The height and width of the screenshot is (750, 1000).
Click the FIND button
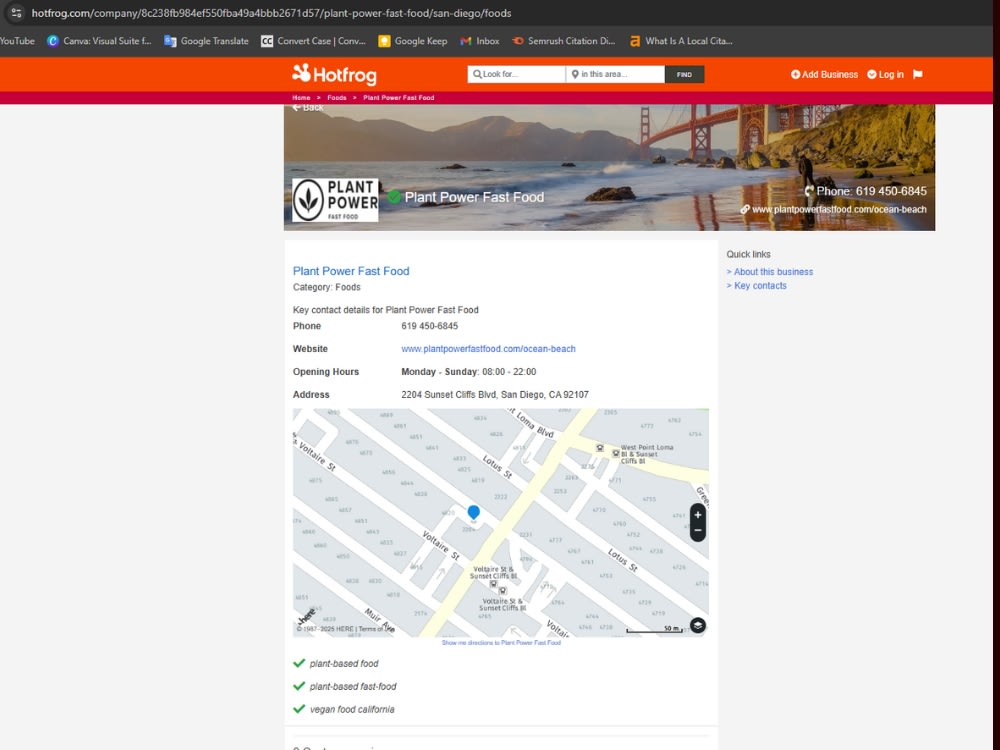coord(684,74)
